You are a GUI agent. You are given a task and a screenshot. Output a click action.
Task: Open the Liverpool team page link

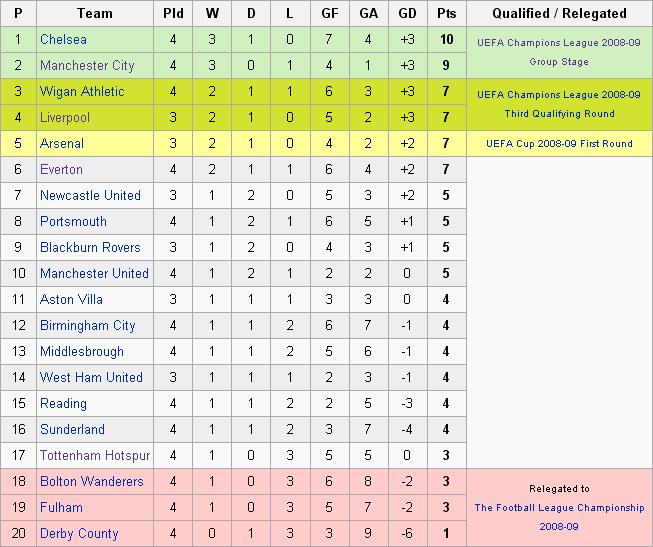pyautogui.click(x=65, y=117)
